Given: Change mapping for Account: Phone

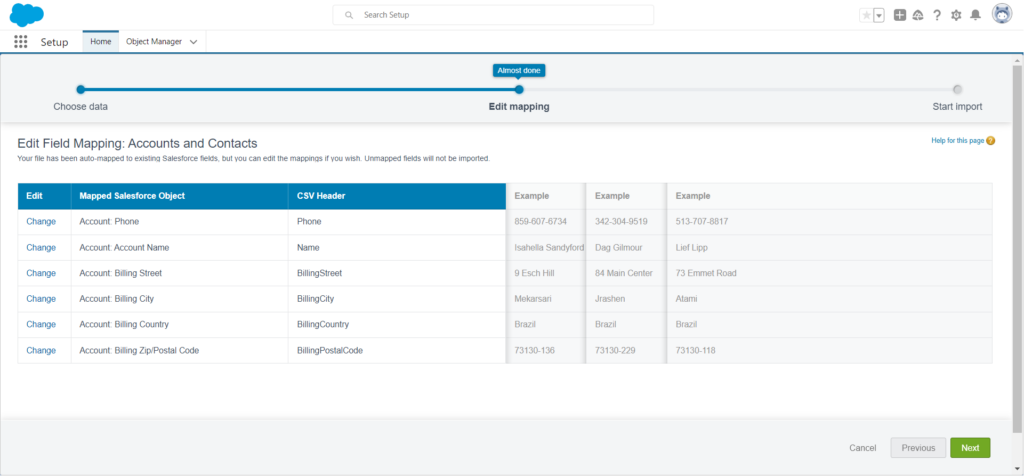Looking at the screenshot, I should pyautogui.click(x=41, y=221).
